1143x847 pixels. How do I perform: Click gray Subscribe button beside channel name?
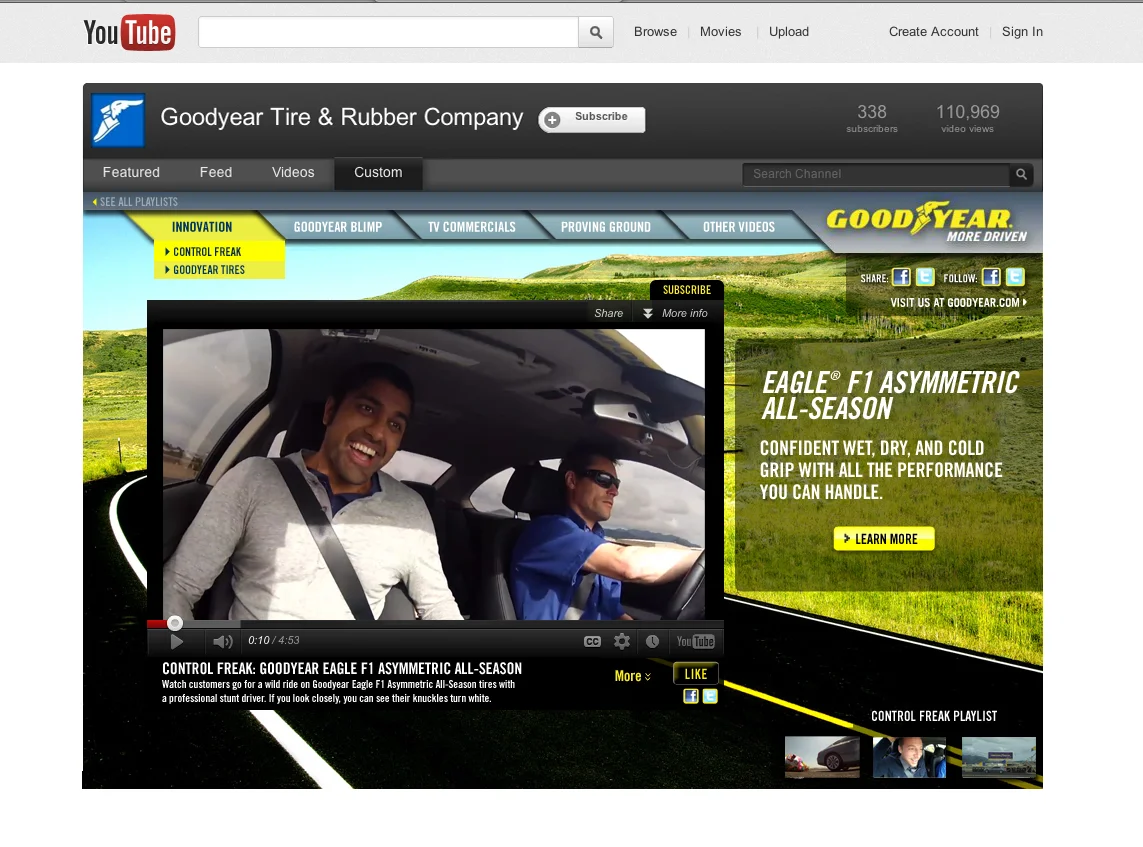point(592,120)
